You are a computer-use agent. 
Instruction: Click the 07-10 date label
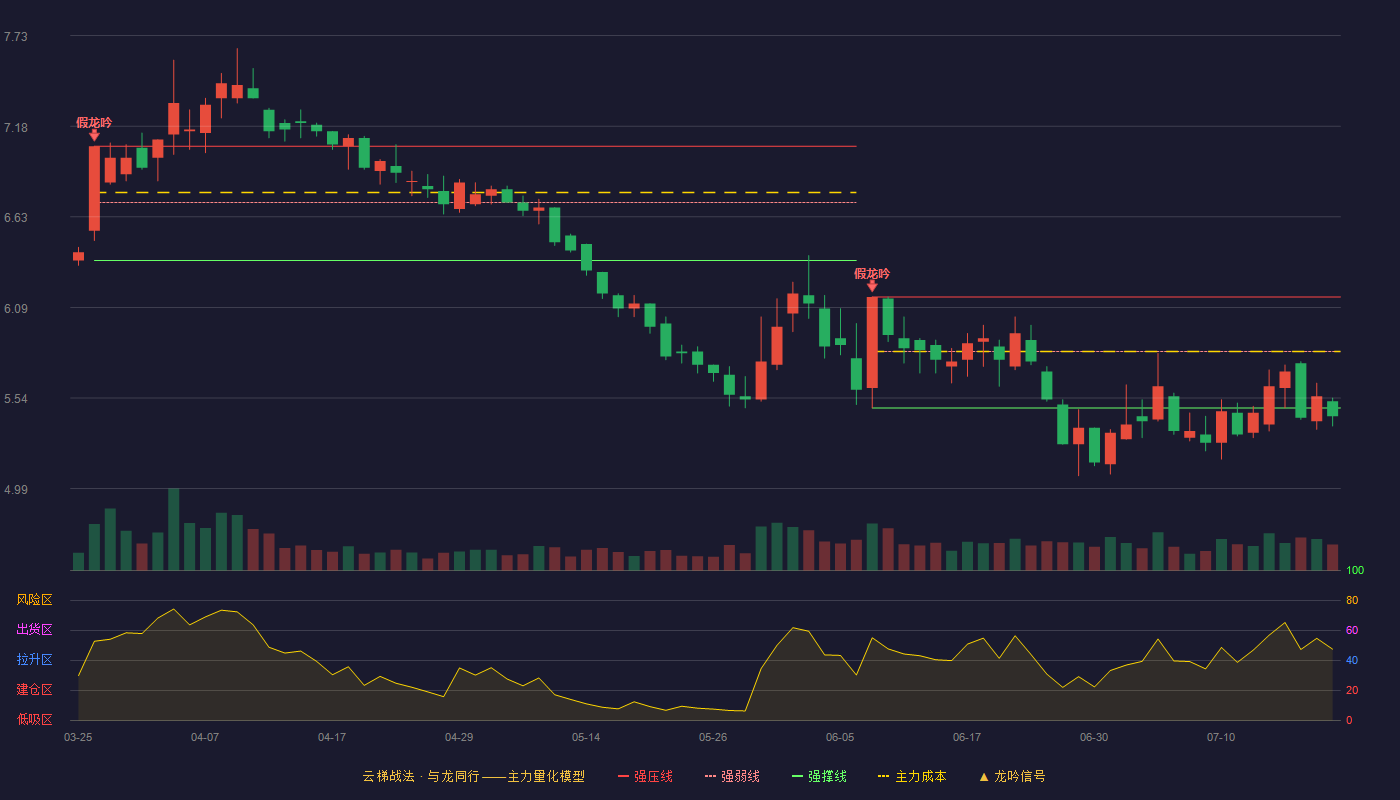[1221, 737]
